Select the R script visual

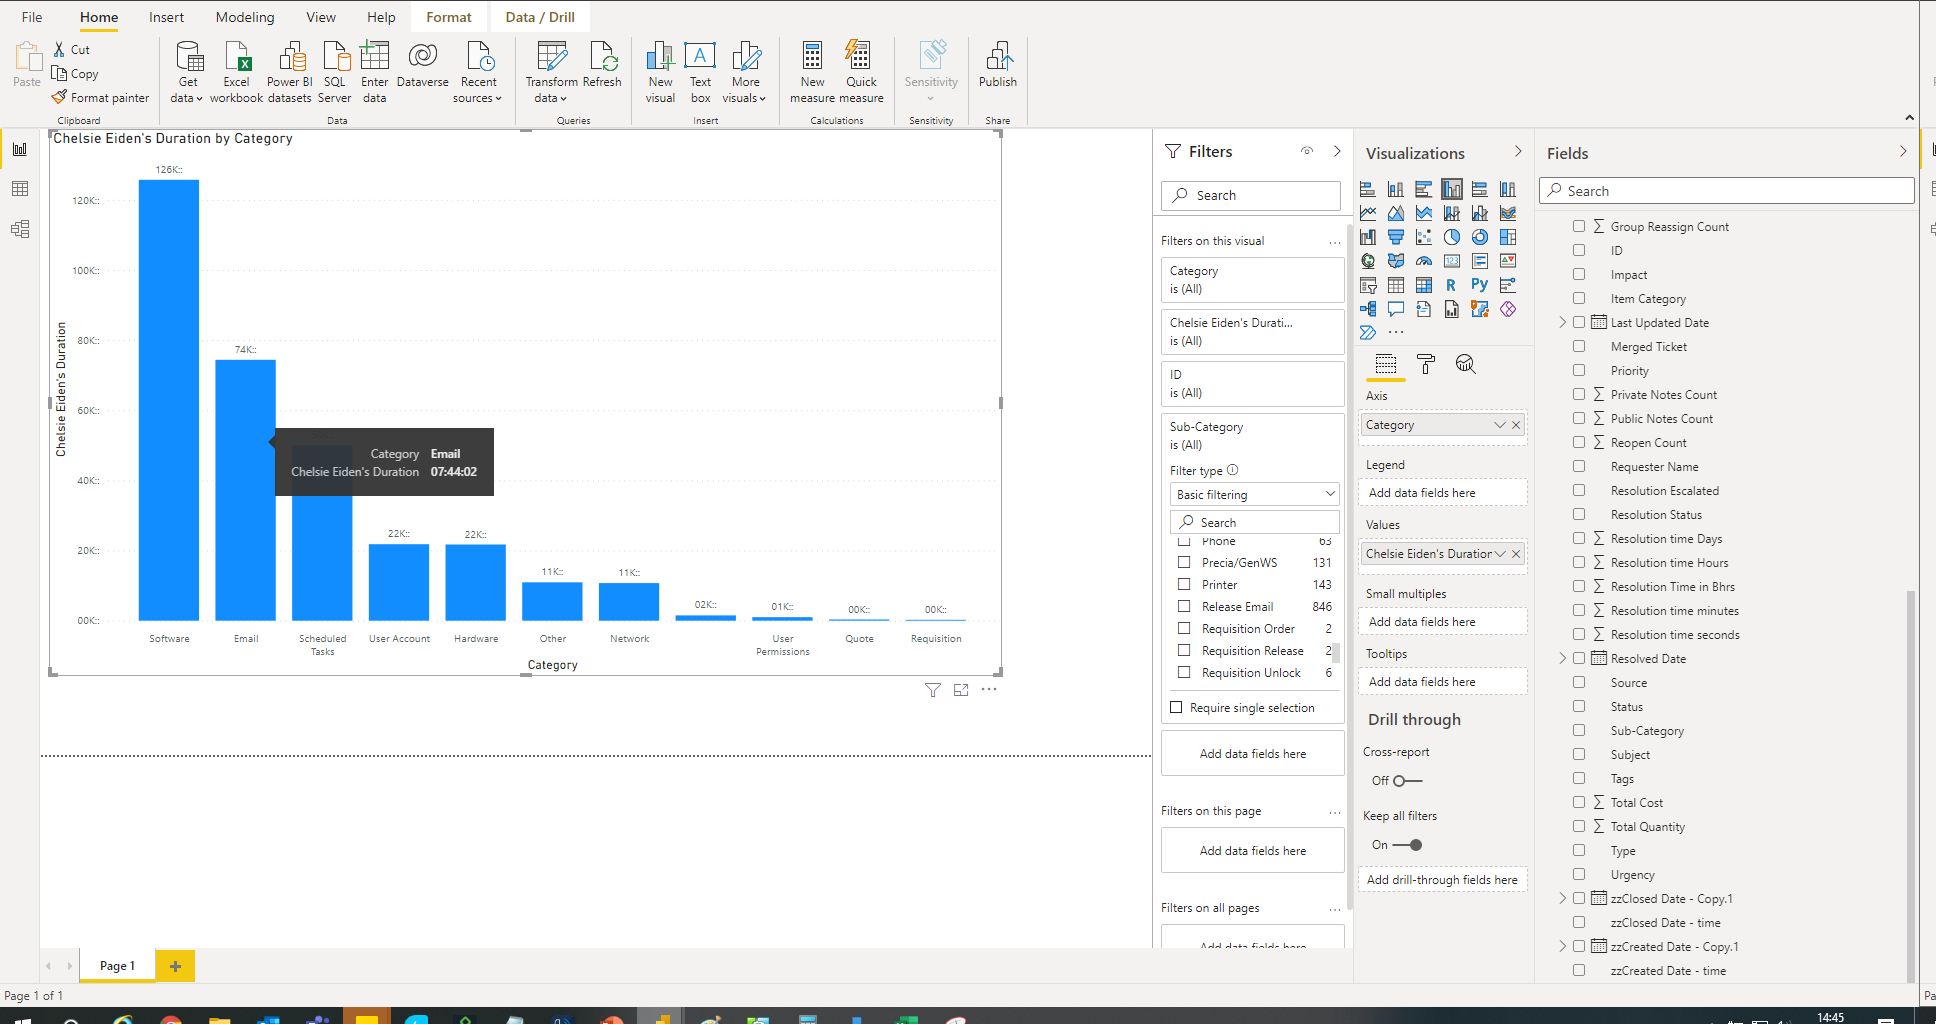[x=1452, y=285]
